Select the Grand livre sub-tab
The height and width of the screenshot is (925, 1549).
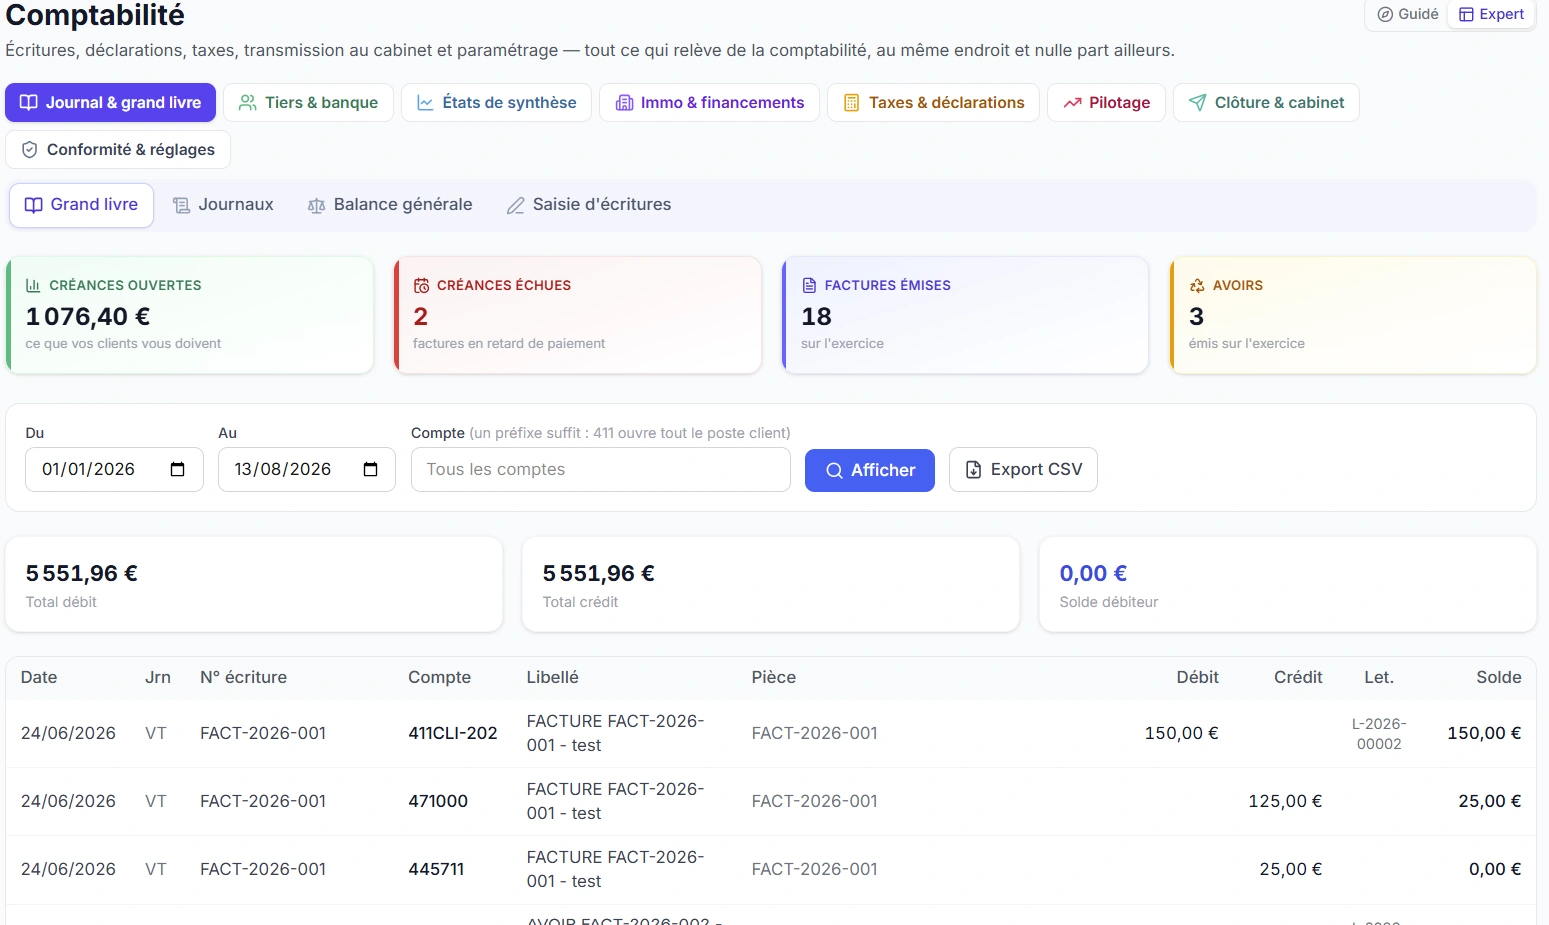click(x=81, y=205)
